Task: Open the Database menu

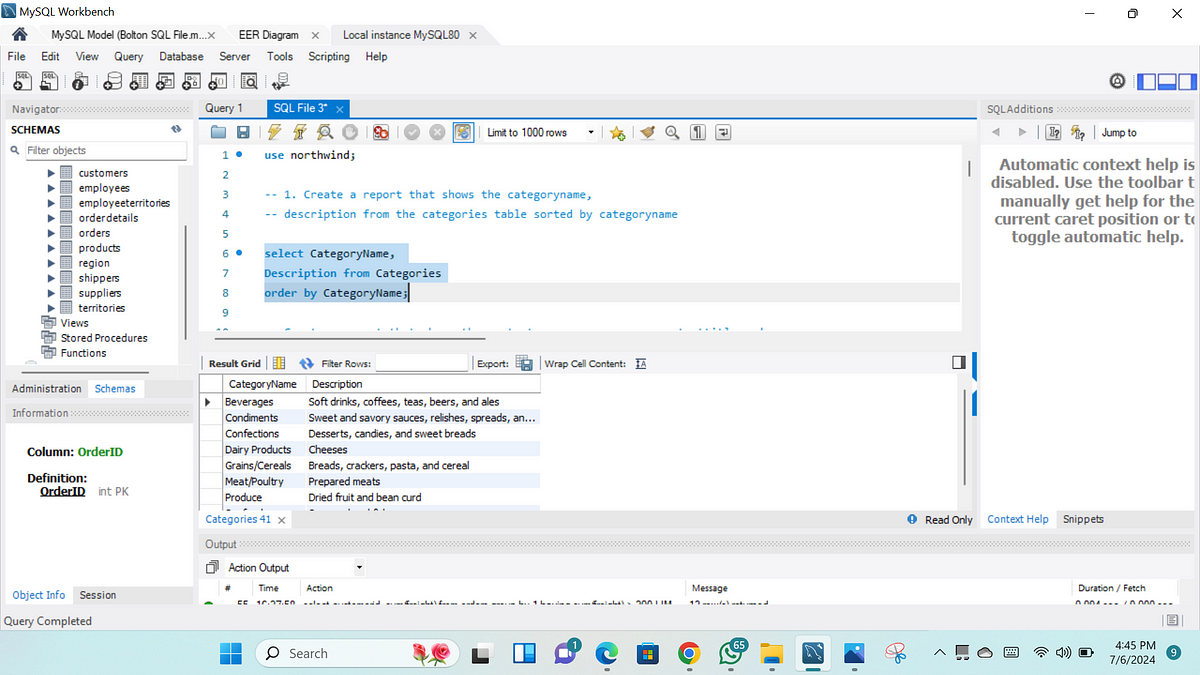Action: [x=181, y=57]
